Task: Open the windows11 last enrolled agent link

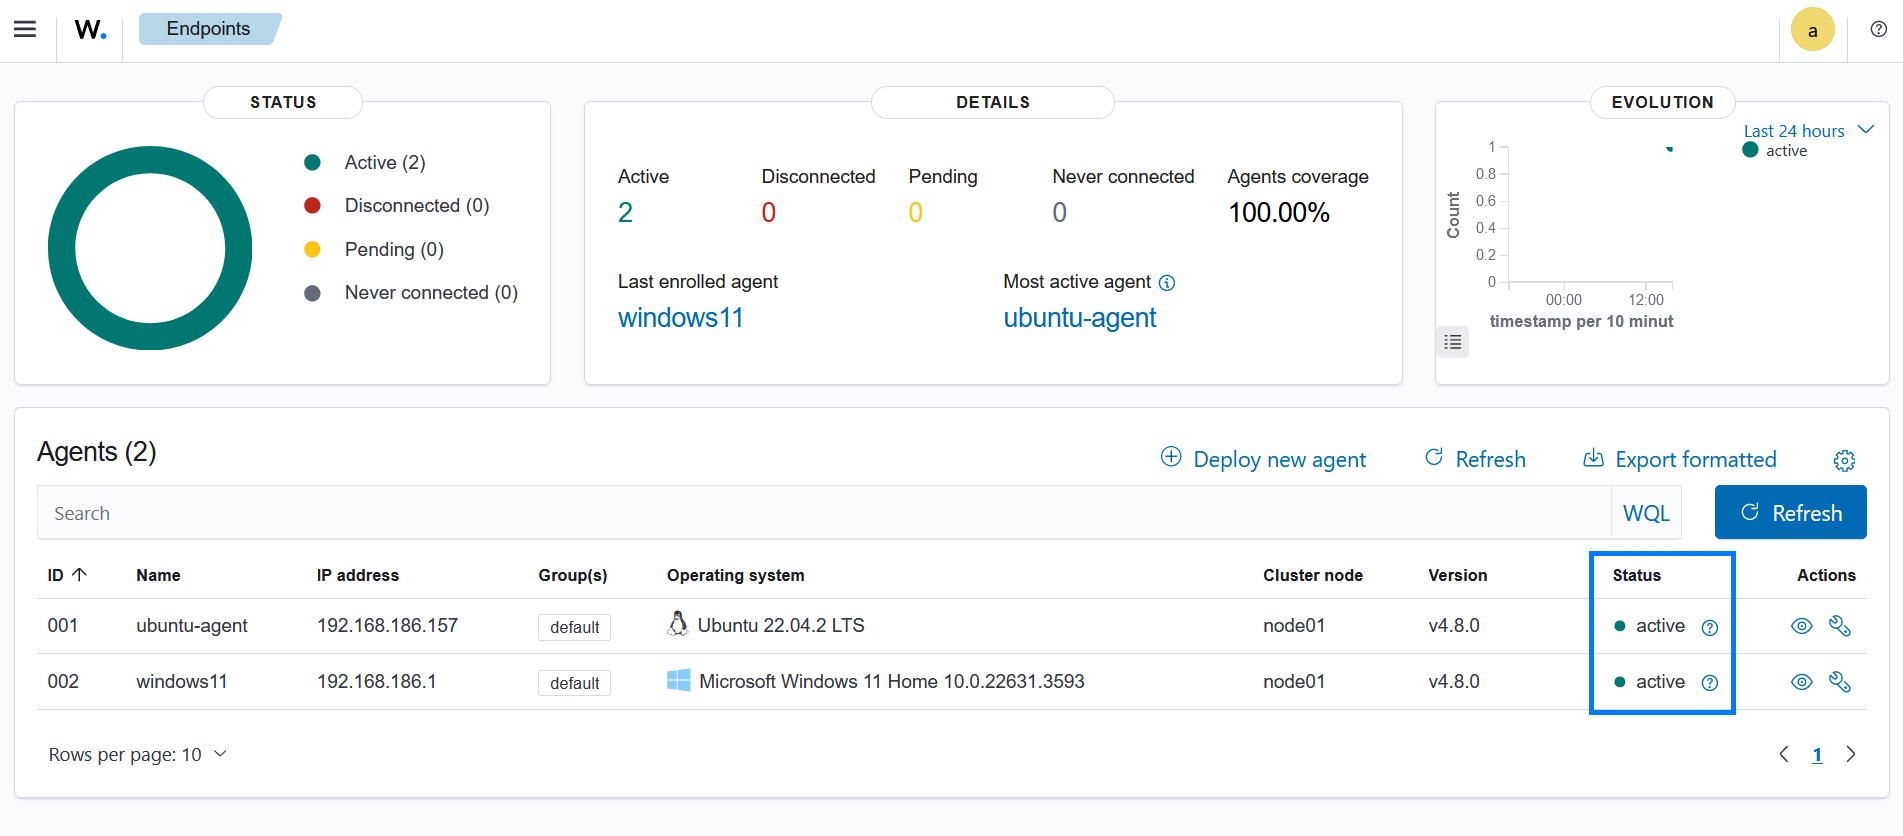Action: [x=680, y=318]
